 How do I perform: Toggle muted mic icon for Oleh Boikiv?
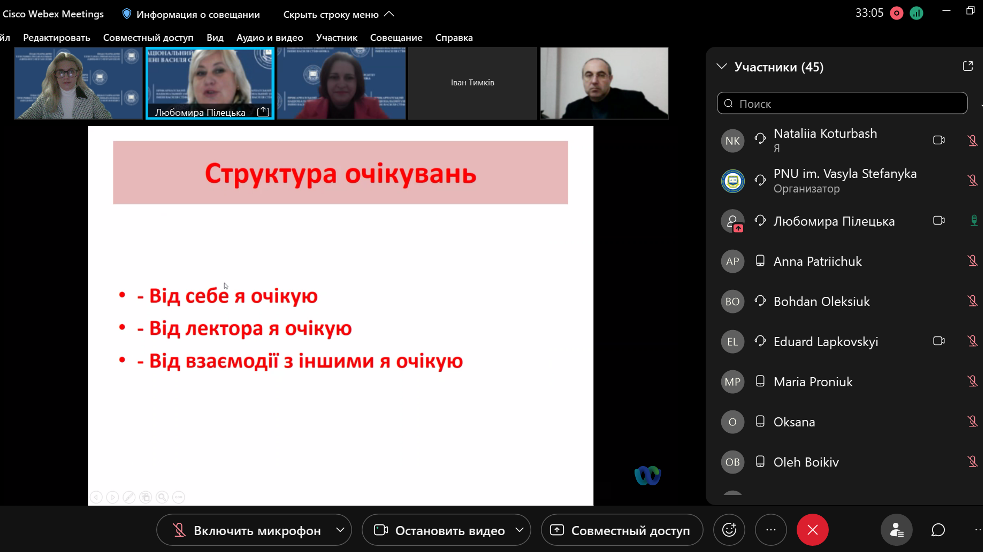pyautogui.click(x=972, y=462)
